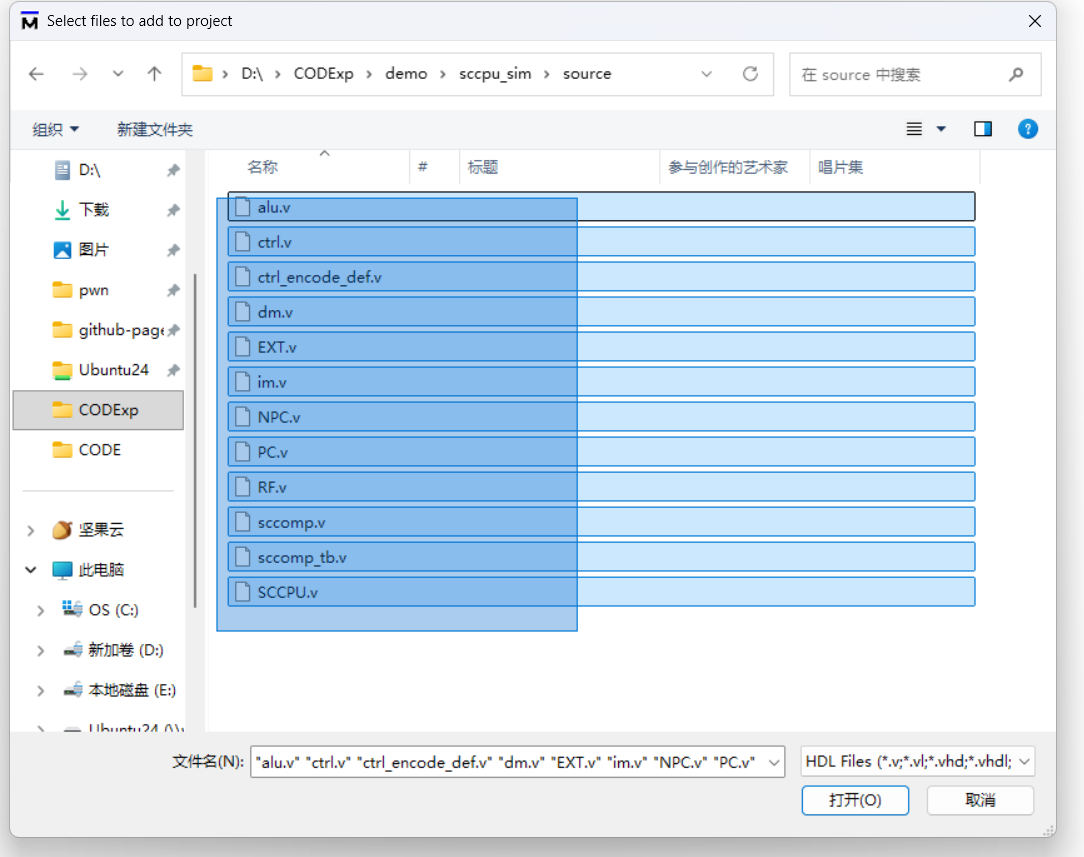
Task: Click the search magnifier icon
Action: (x=1016, y=75)
